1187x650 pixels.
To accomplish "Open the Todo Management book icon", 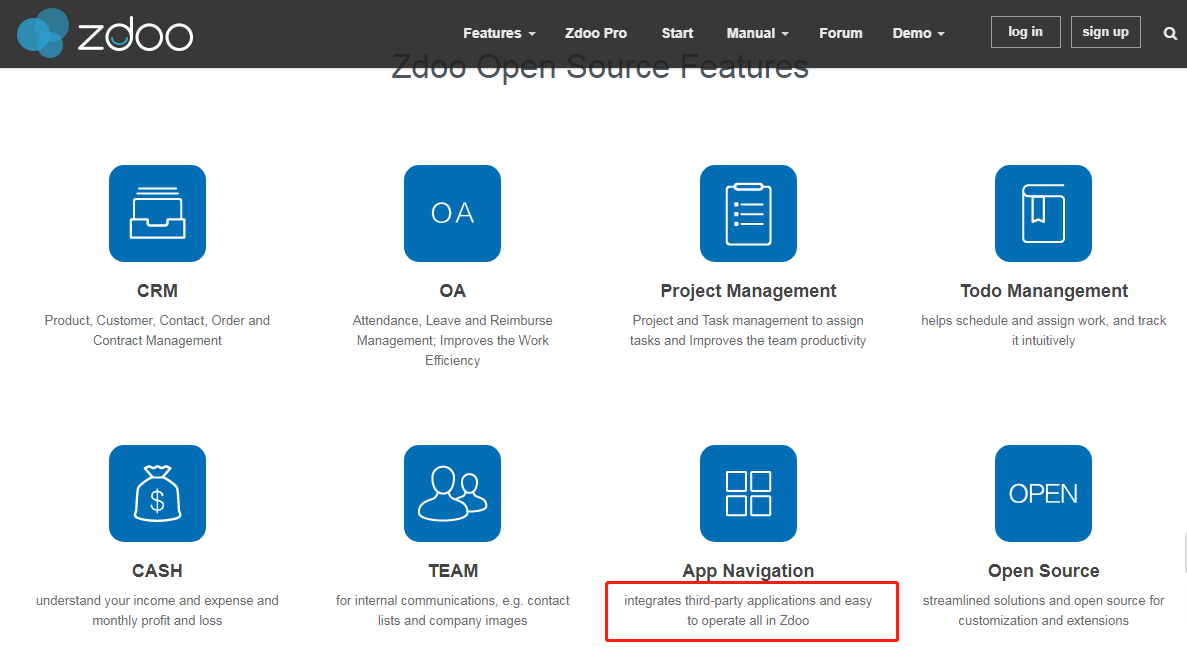I will 1043,214.
